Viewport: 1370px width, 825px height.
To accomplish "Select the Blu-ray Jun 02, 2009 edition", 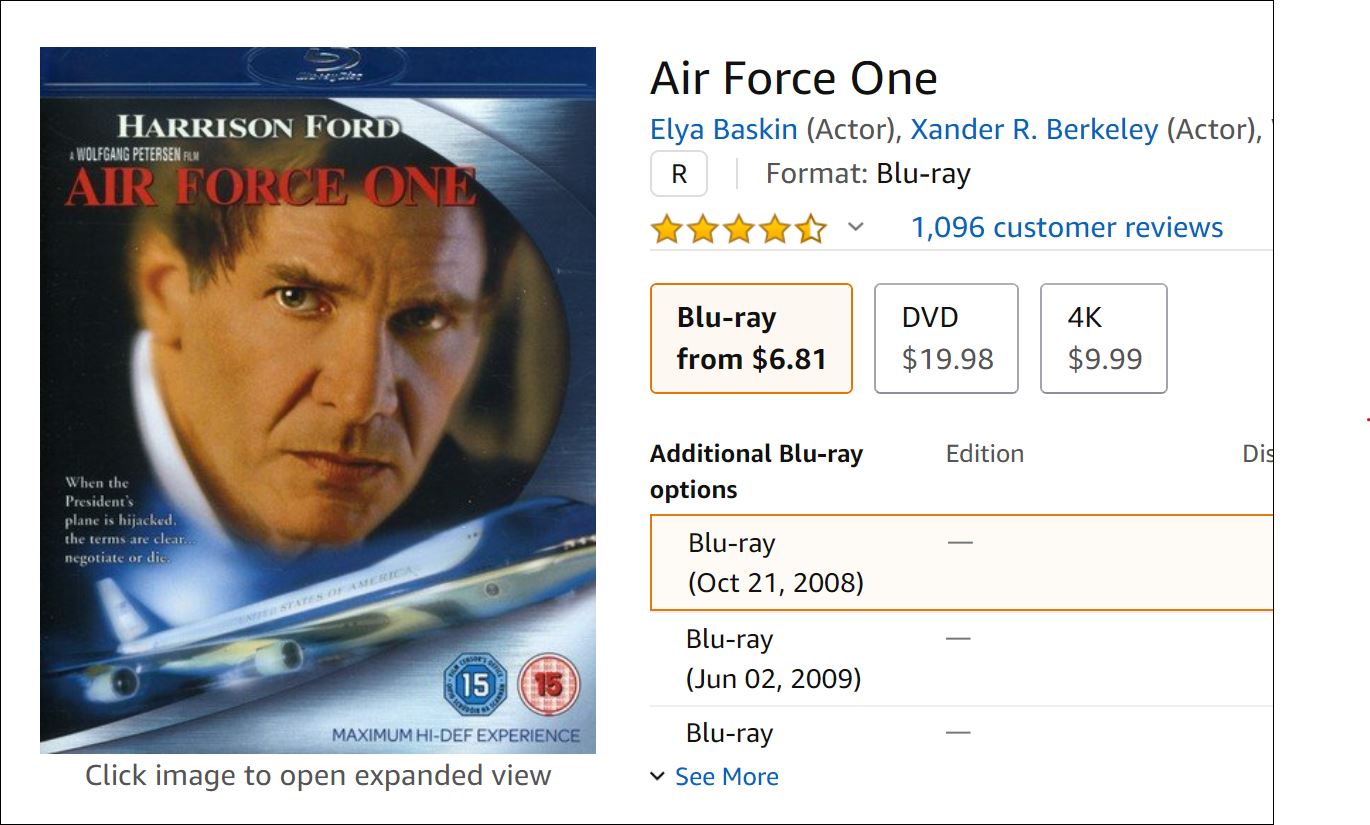I will pyautogui.click(x=773, y=658).
